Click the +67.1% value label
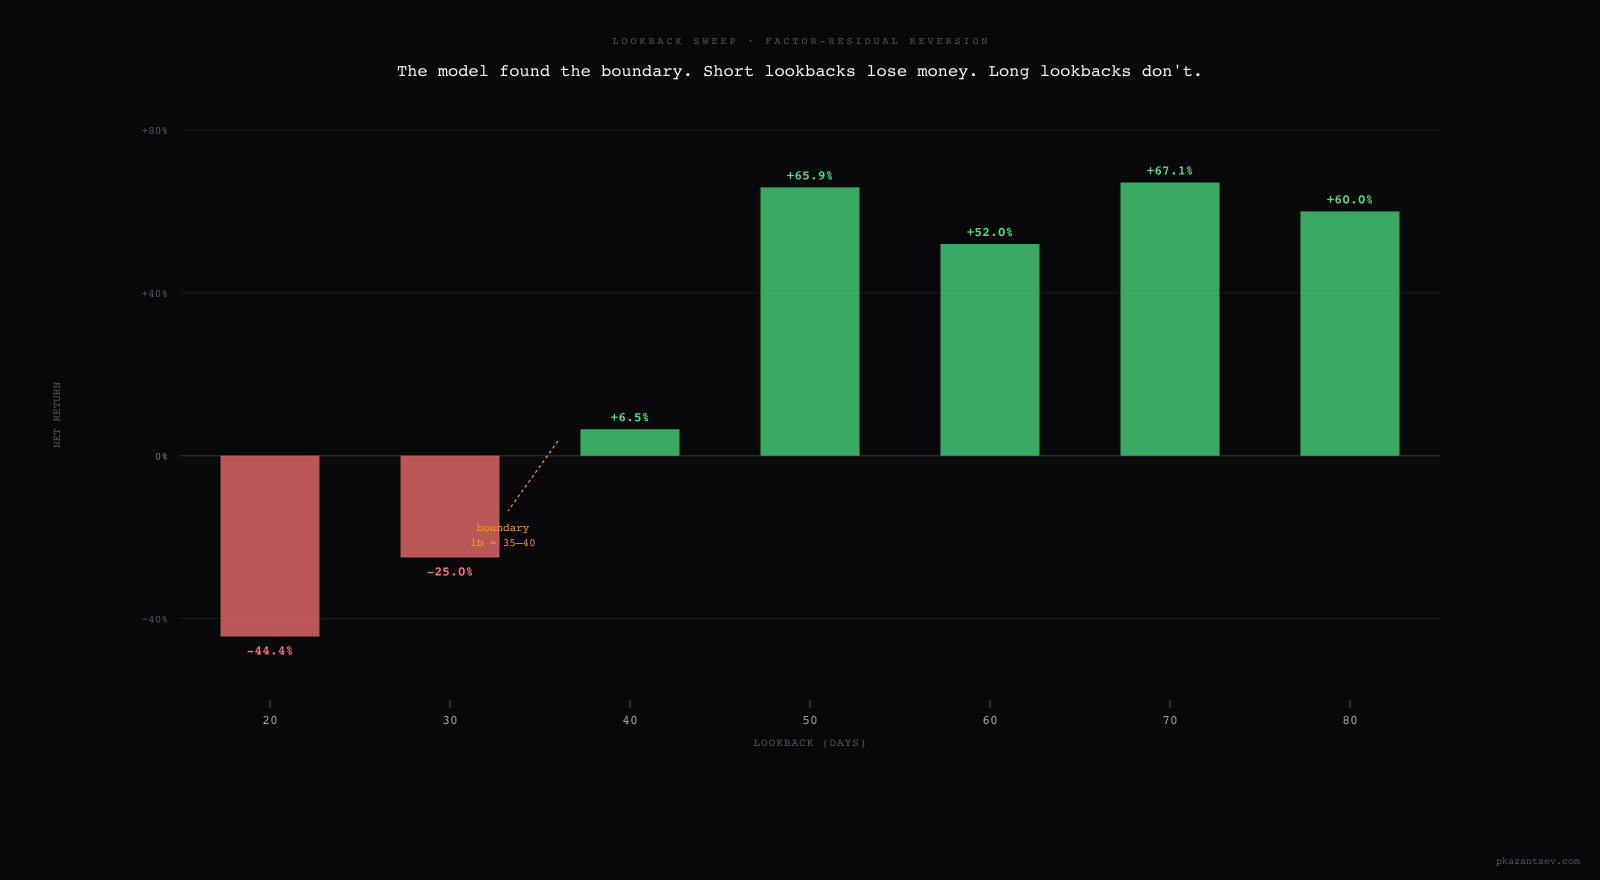 [1170, 171]
